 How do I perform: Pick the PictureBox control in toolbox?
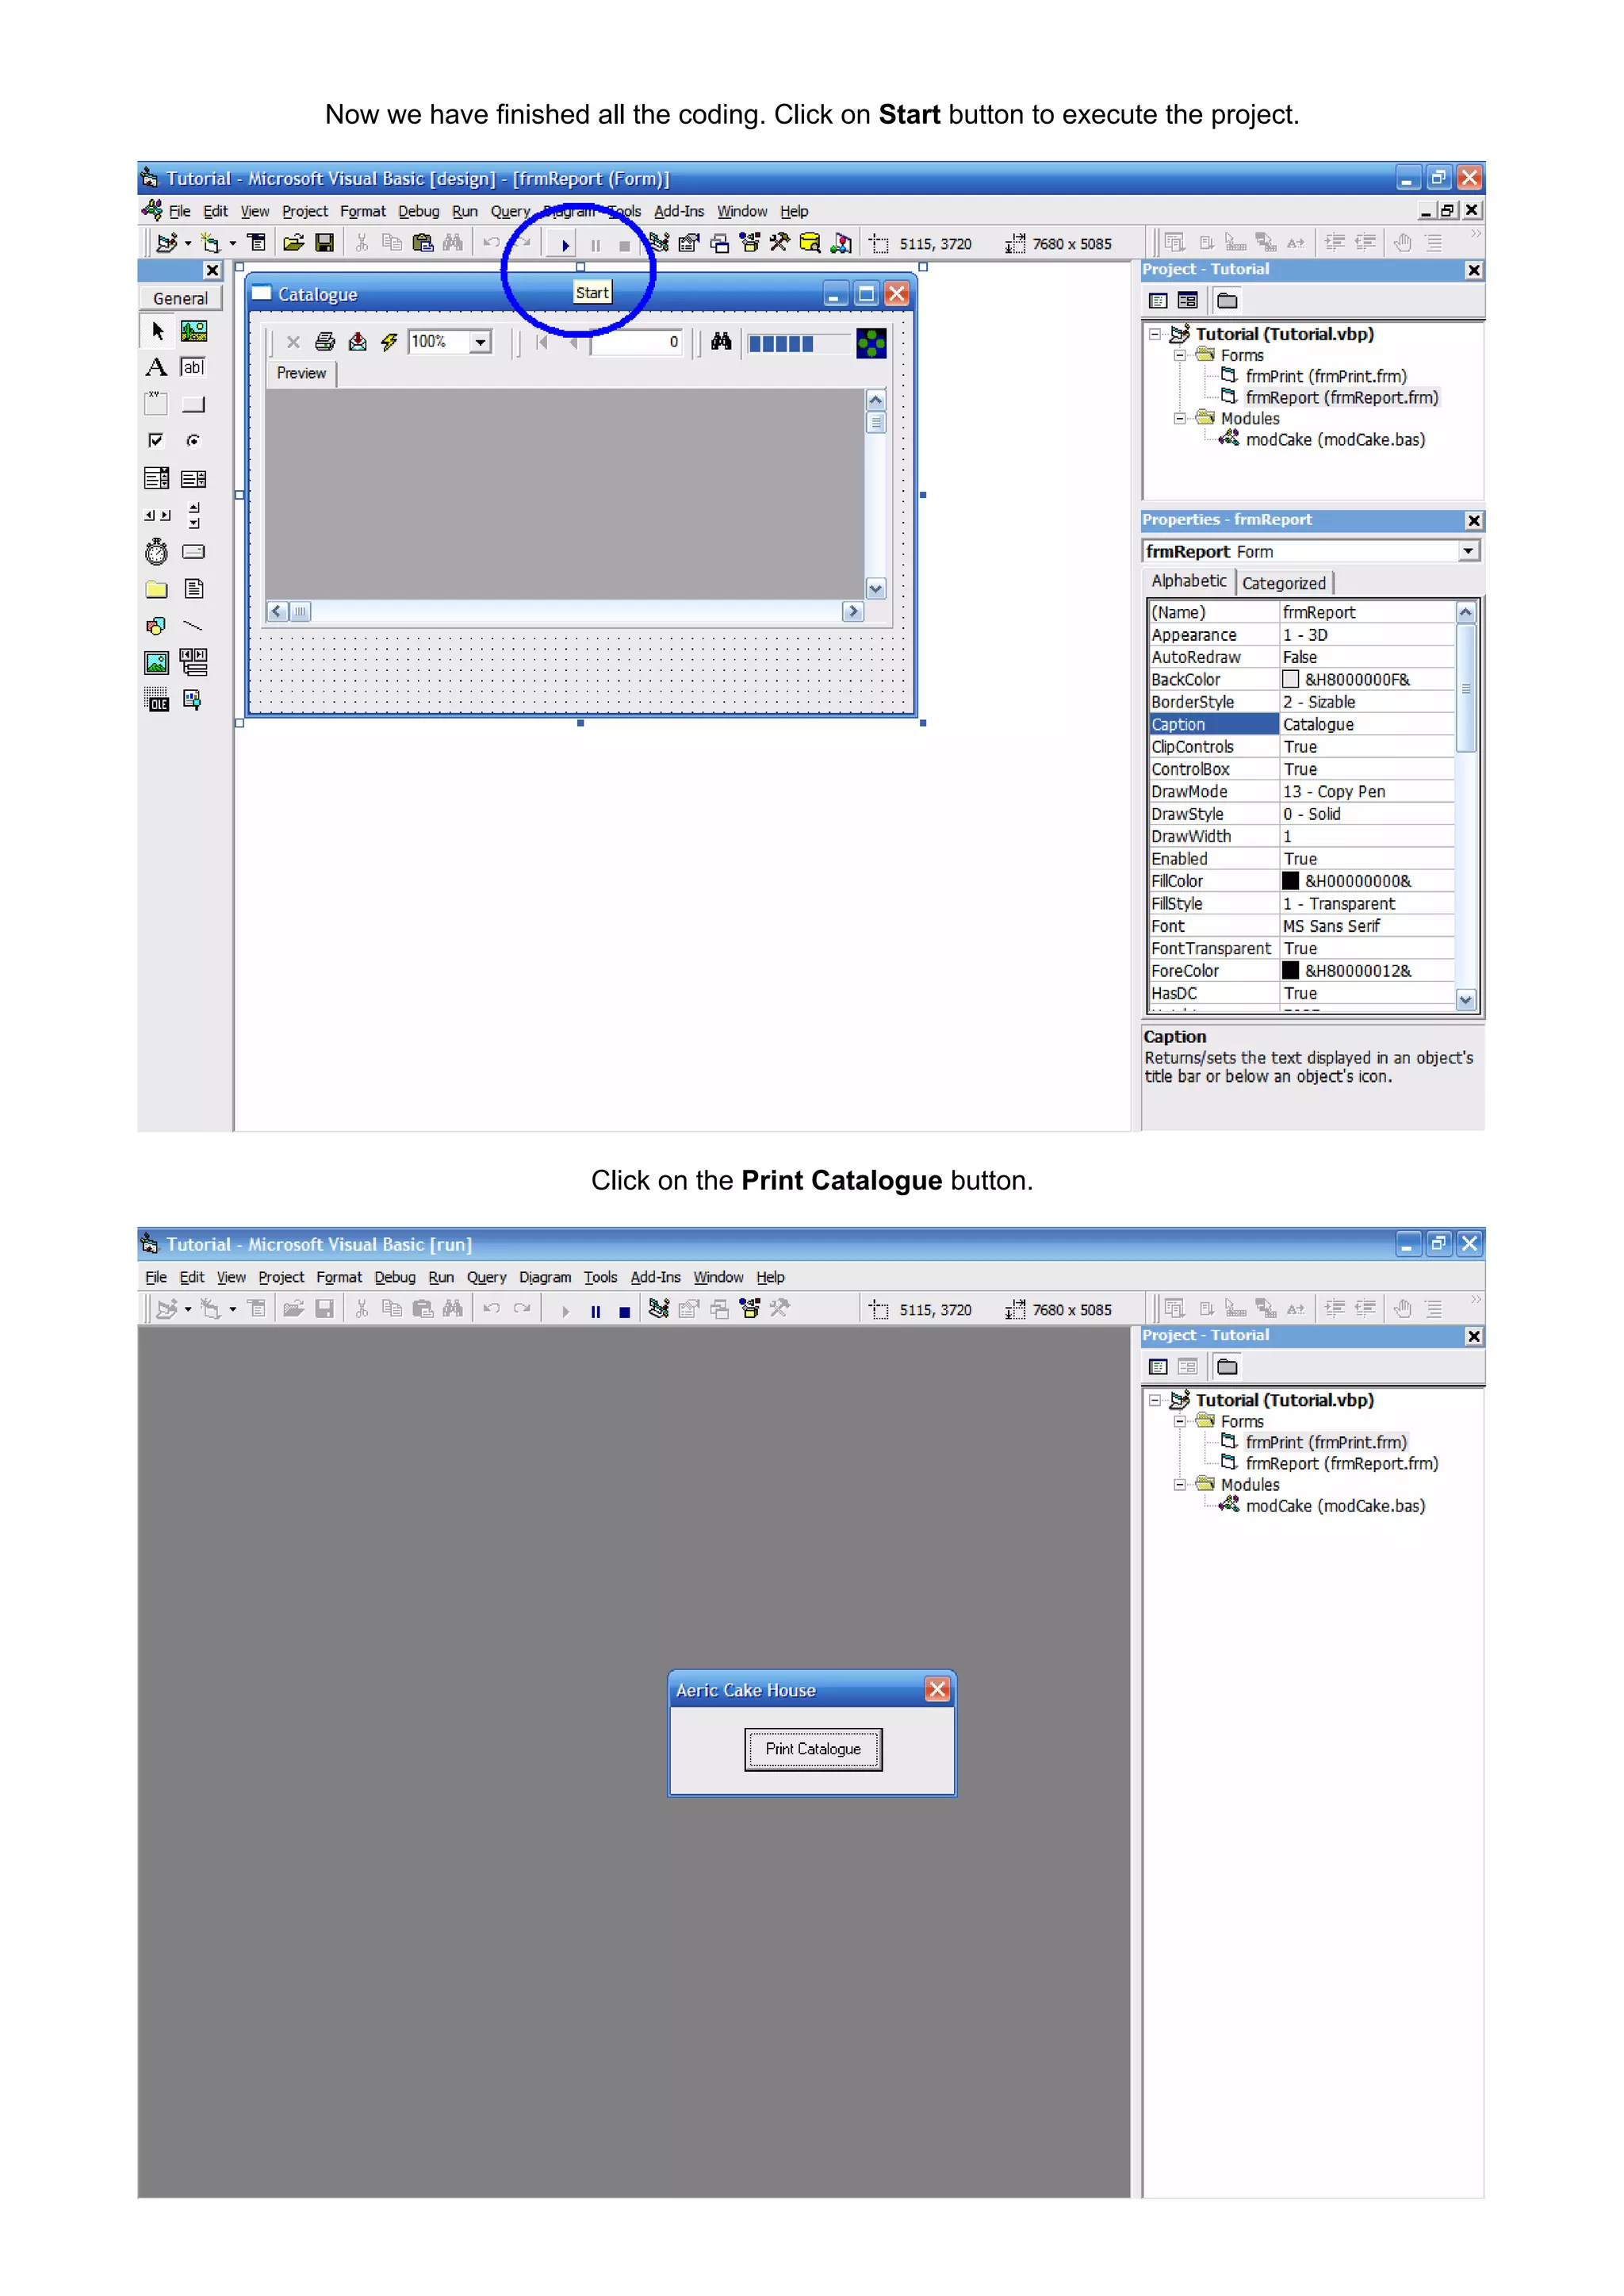click(x=193, y=331)
